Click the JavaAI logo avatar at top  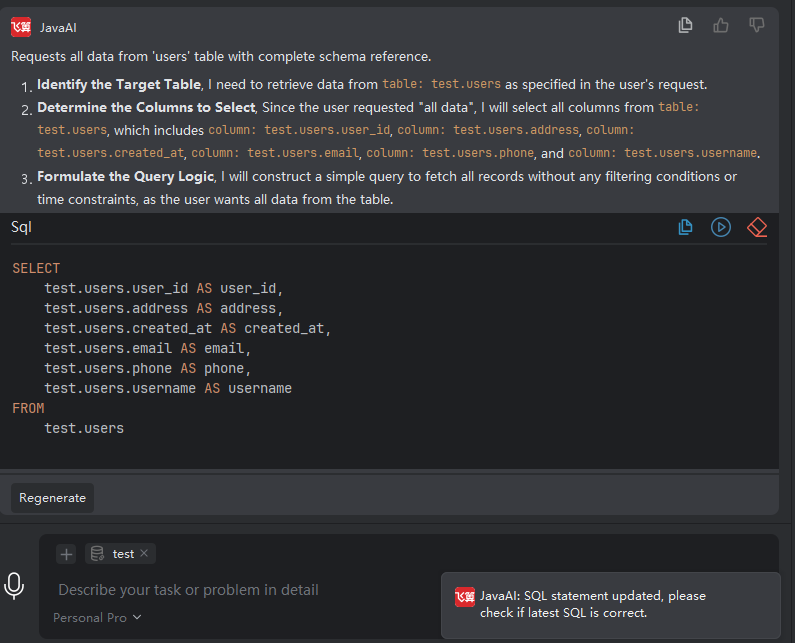coord(21,27)
